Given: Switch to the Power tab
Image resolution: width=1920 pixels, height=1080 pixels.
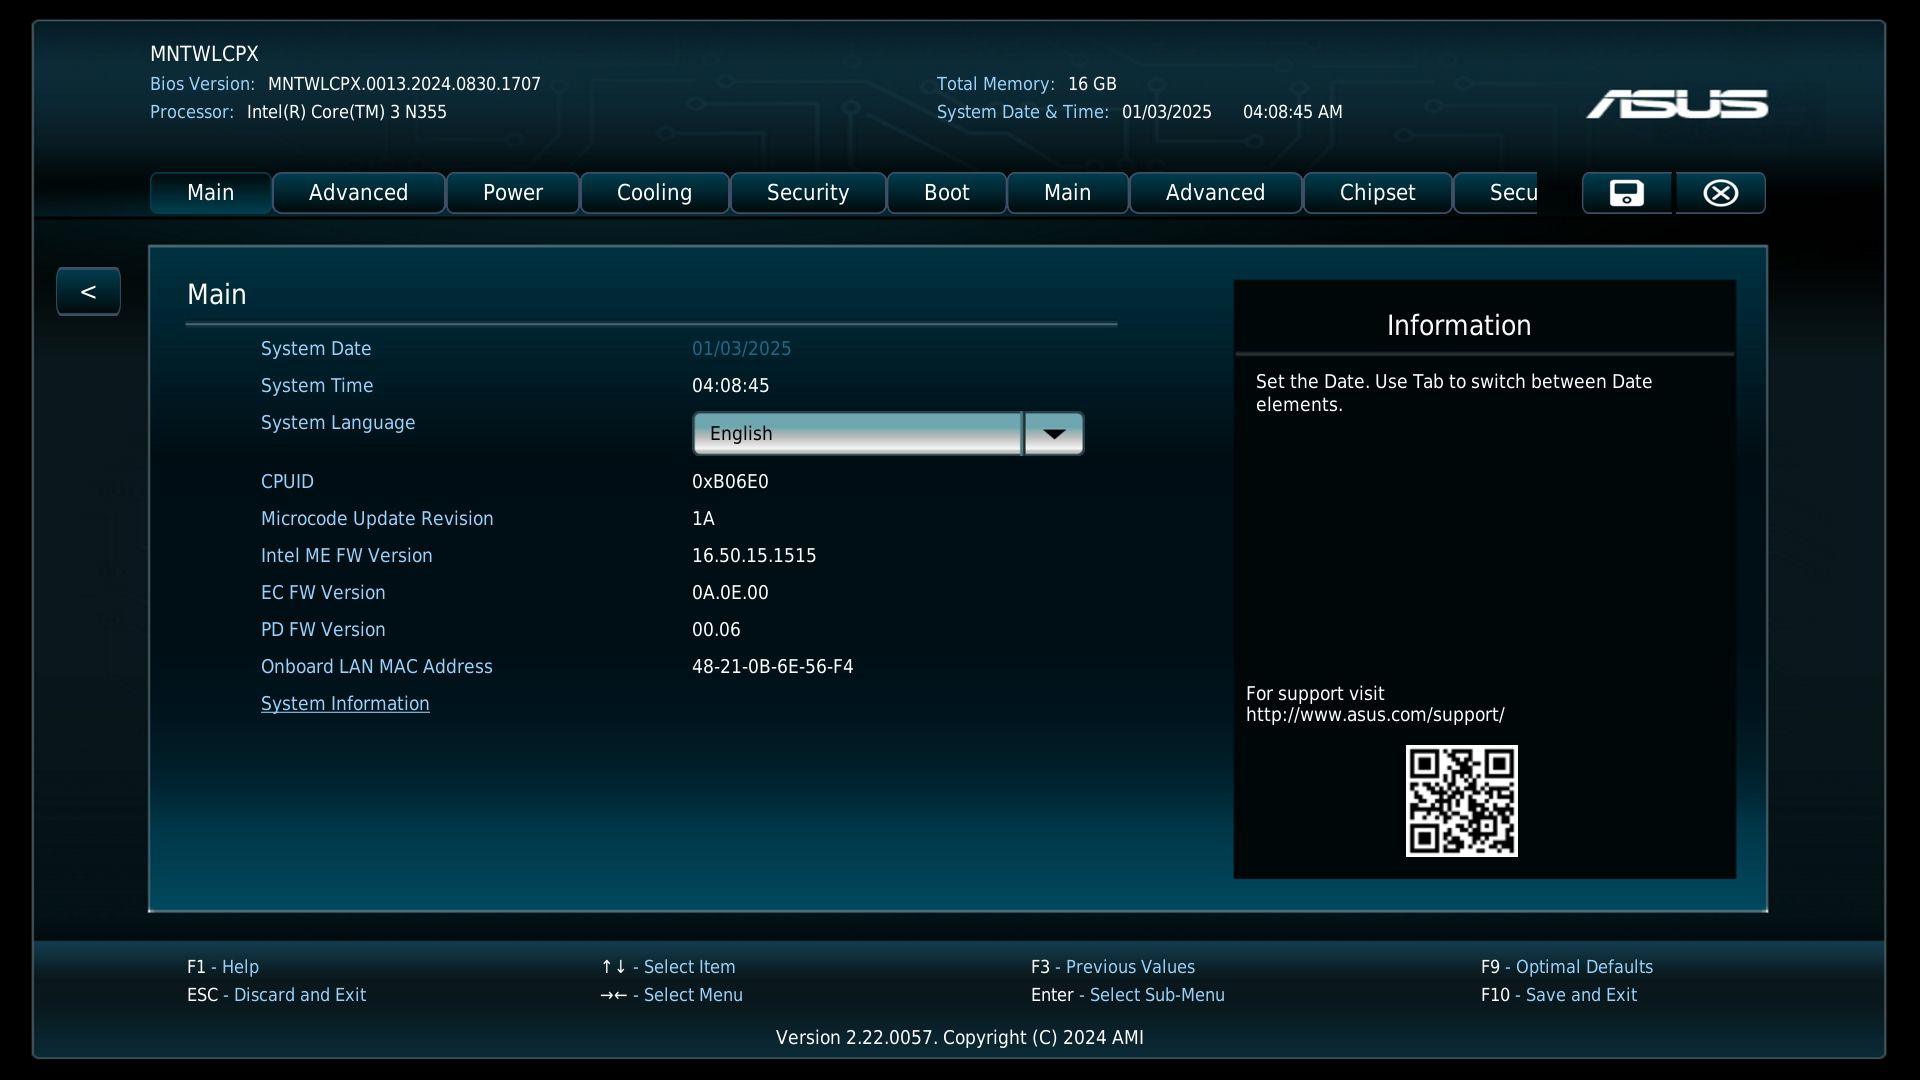Looking at the screenshot, I should click(512, 193).
